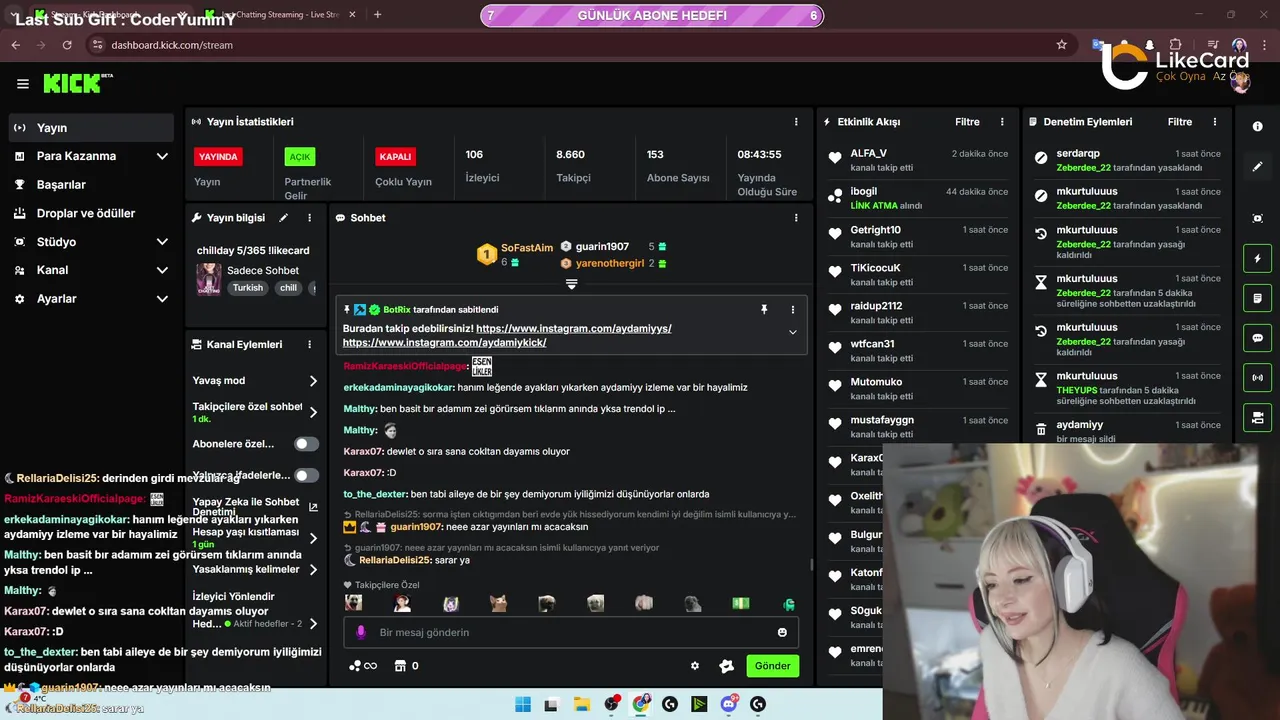The width and height of the screenshot is (1280, 720).
Task: Select the green crewmate emote
Action: point(789,603)
